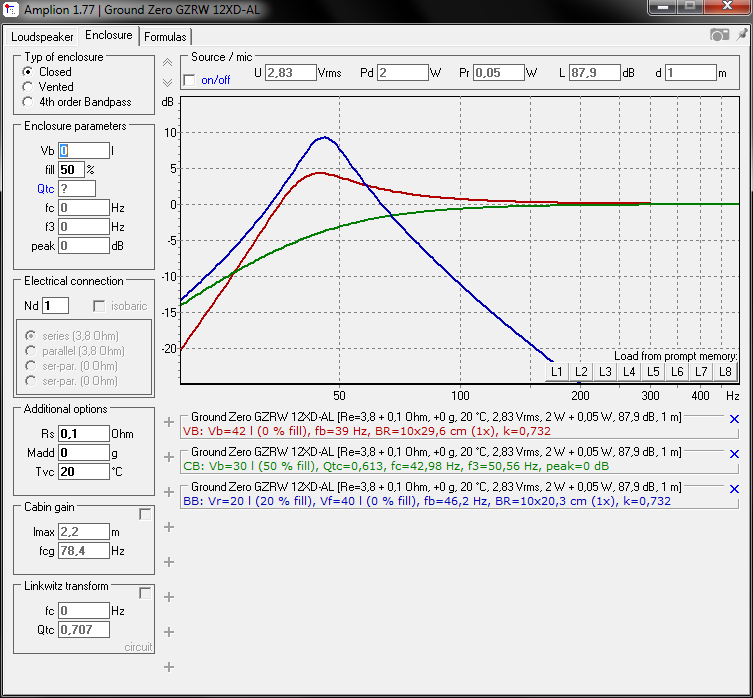This screenshot has width=753, height=698.
Task: Remove the red VB curve entry
Action: (734, 419)
